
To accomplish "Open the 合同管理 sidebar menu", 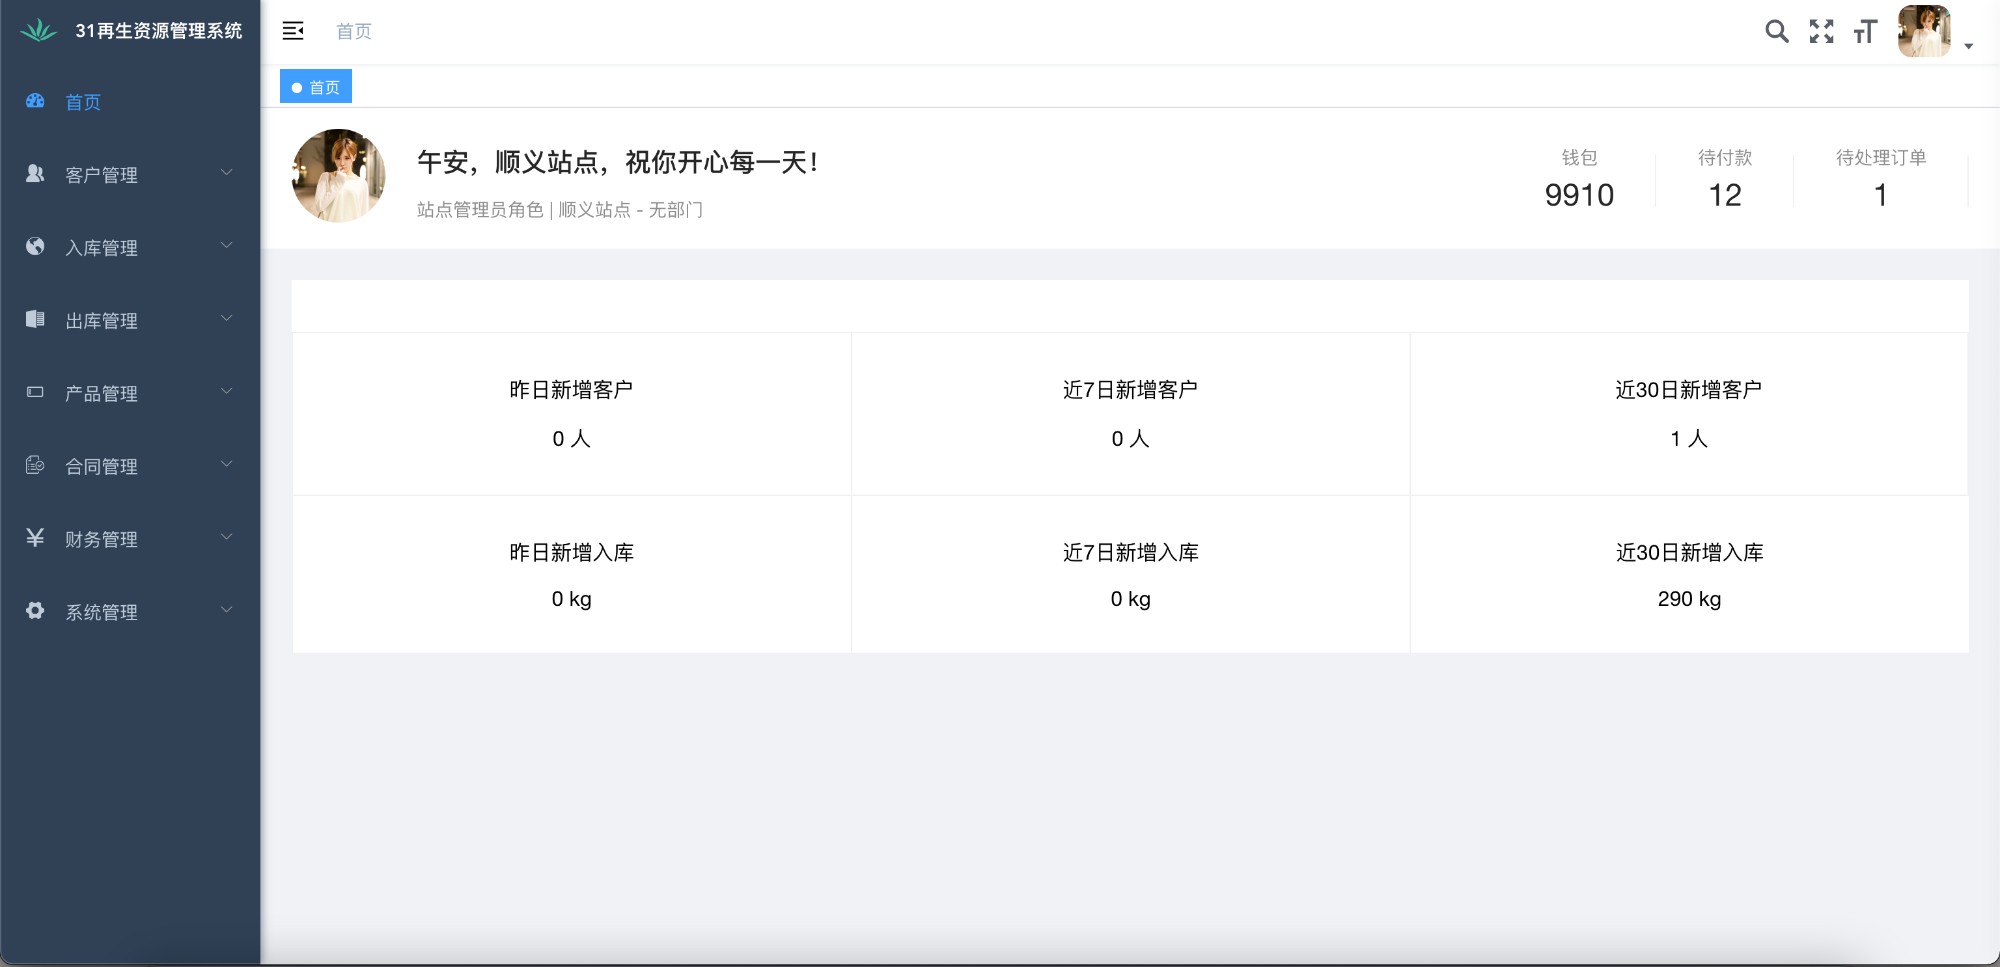I will [x=130, y=466].
